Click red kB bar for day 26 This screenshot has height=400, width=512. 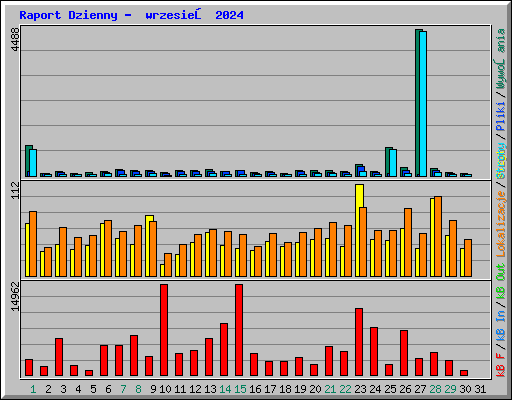coord(404,353)
